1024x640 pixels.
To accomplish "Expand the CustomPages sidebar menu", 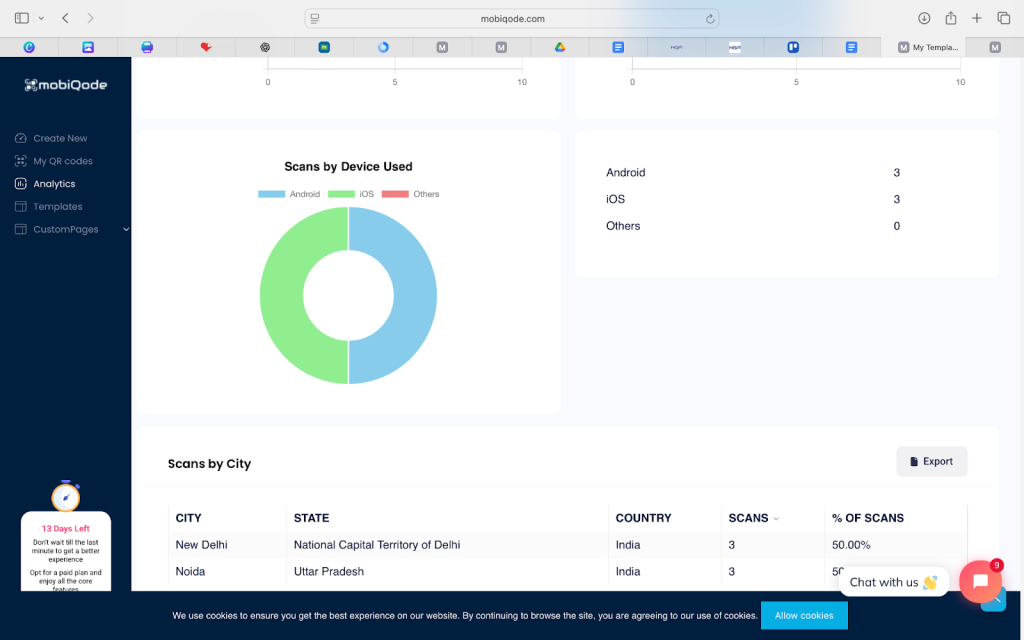I will pyautogui.click(x=125, y=230).
